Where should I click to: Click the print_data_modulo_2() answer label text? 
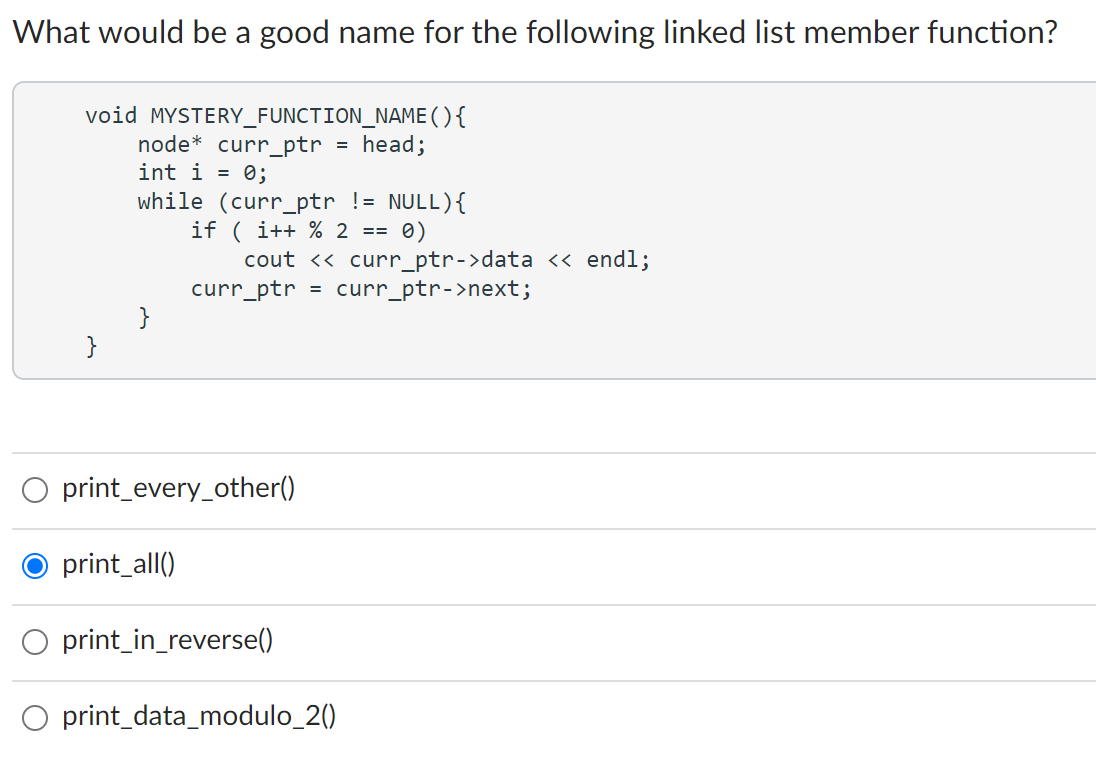point(199,716)
